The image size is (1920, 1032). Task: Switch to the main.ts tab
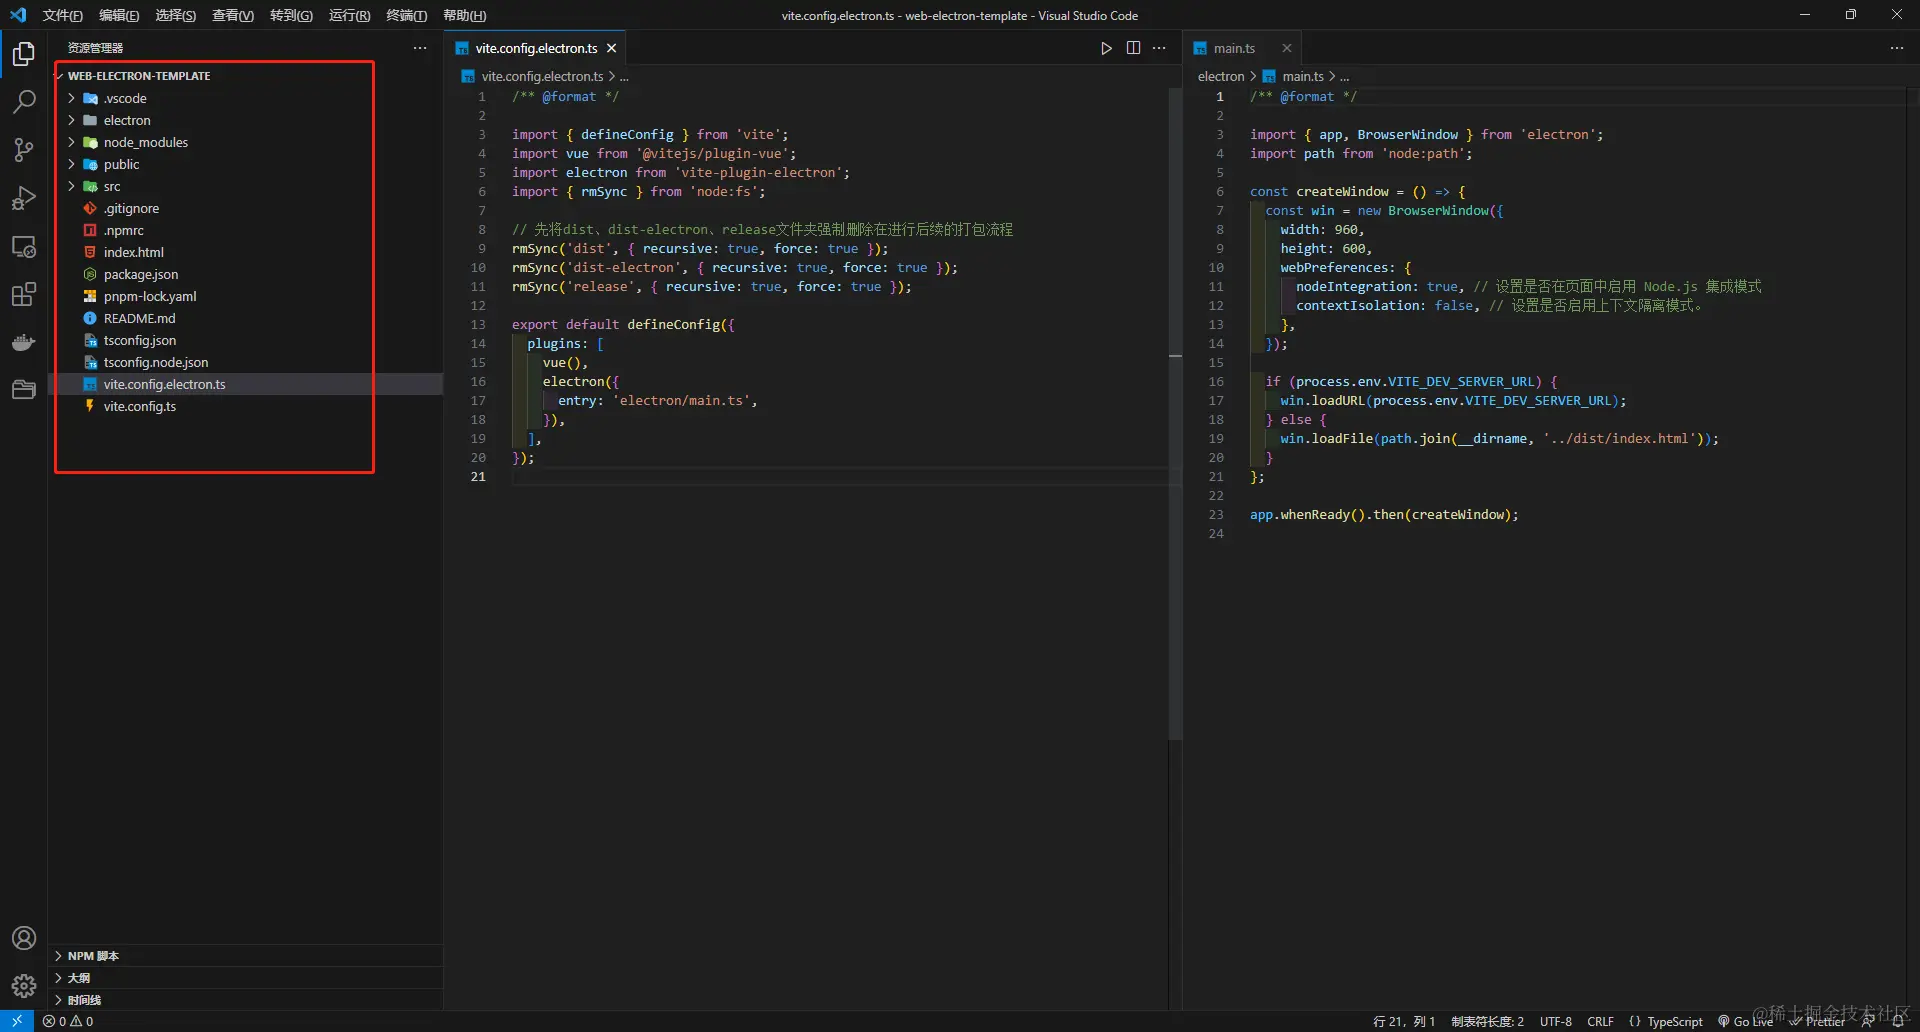pyautogui.click(x=1234, y=48)
